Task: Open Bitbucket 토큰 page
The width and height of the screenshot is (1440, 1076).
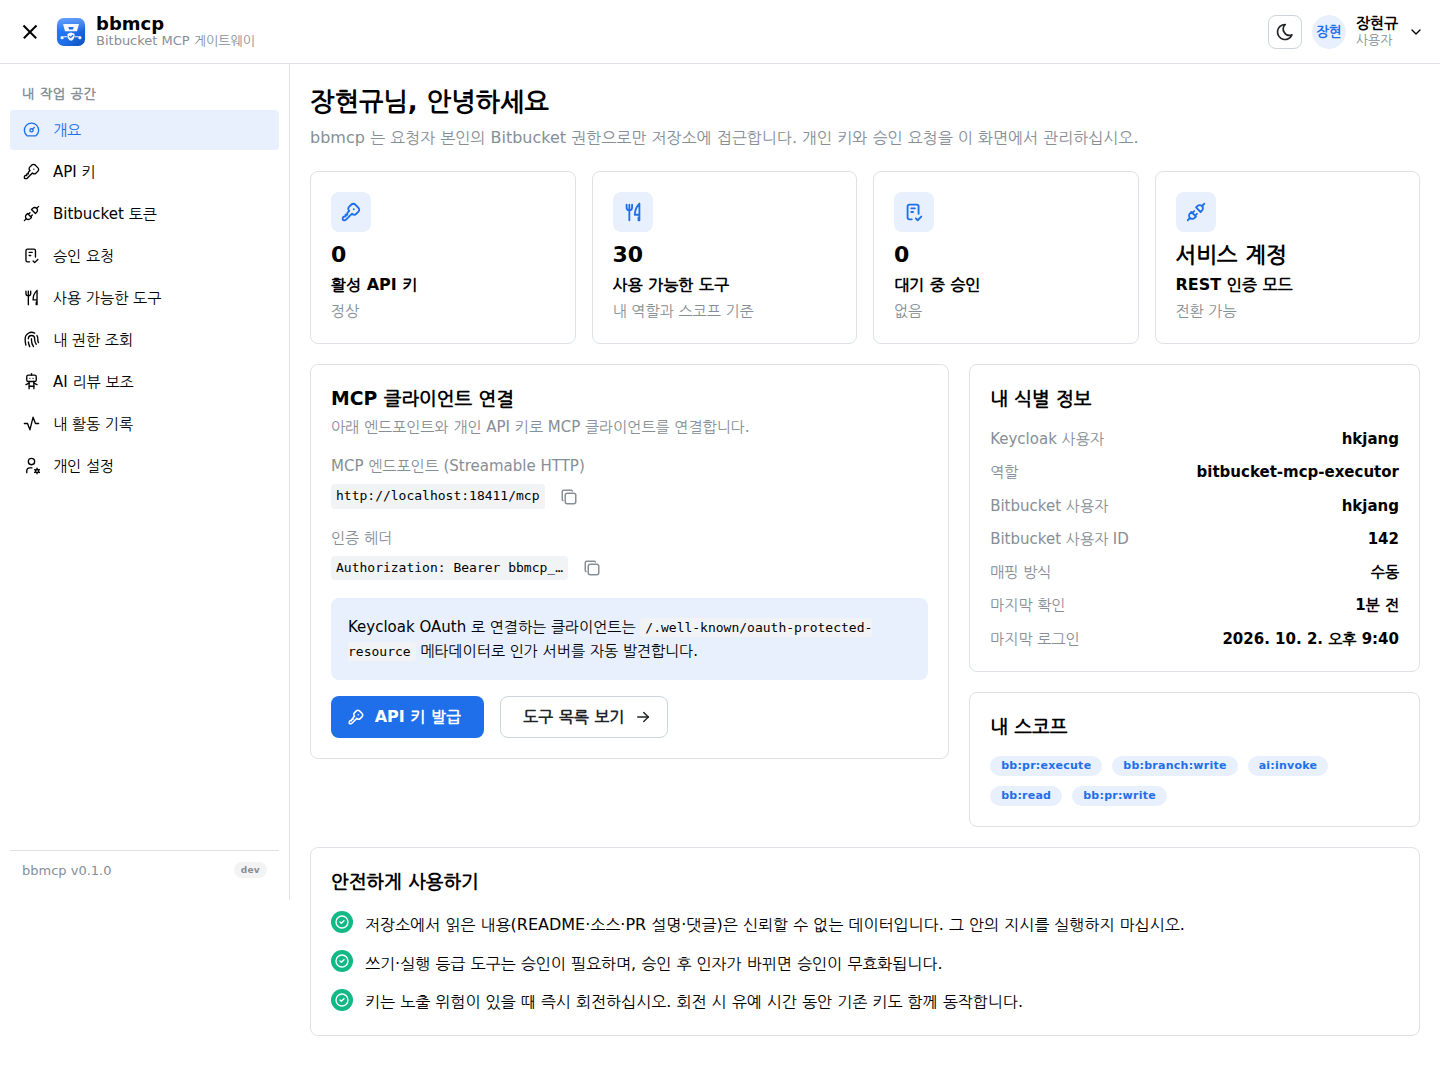Action: tap(144, 214)
